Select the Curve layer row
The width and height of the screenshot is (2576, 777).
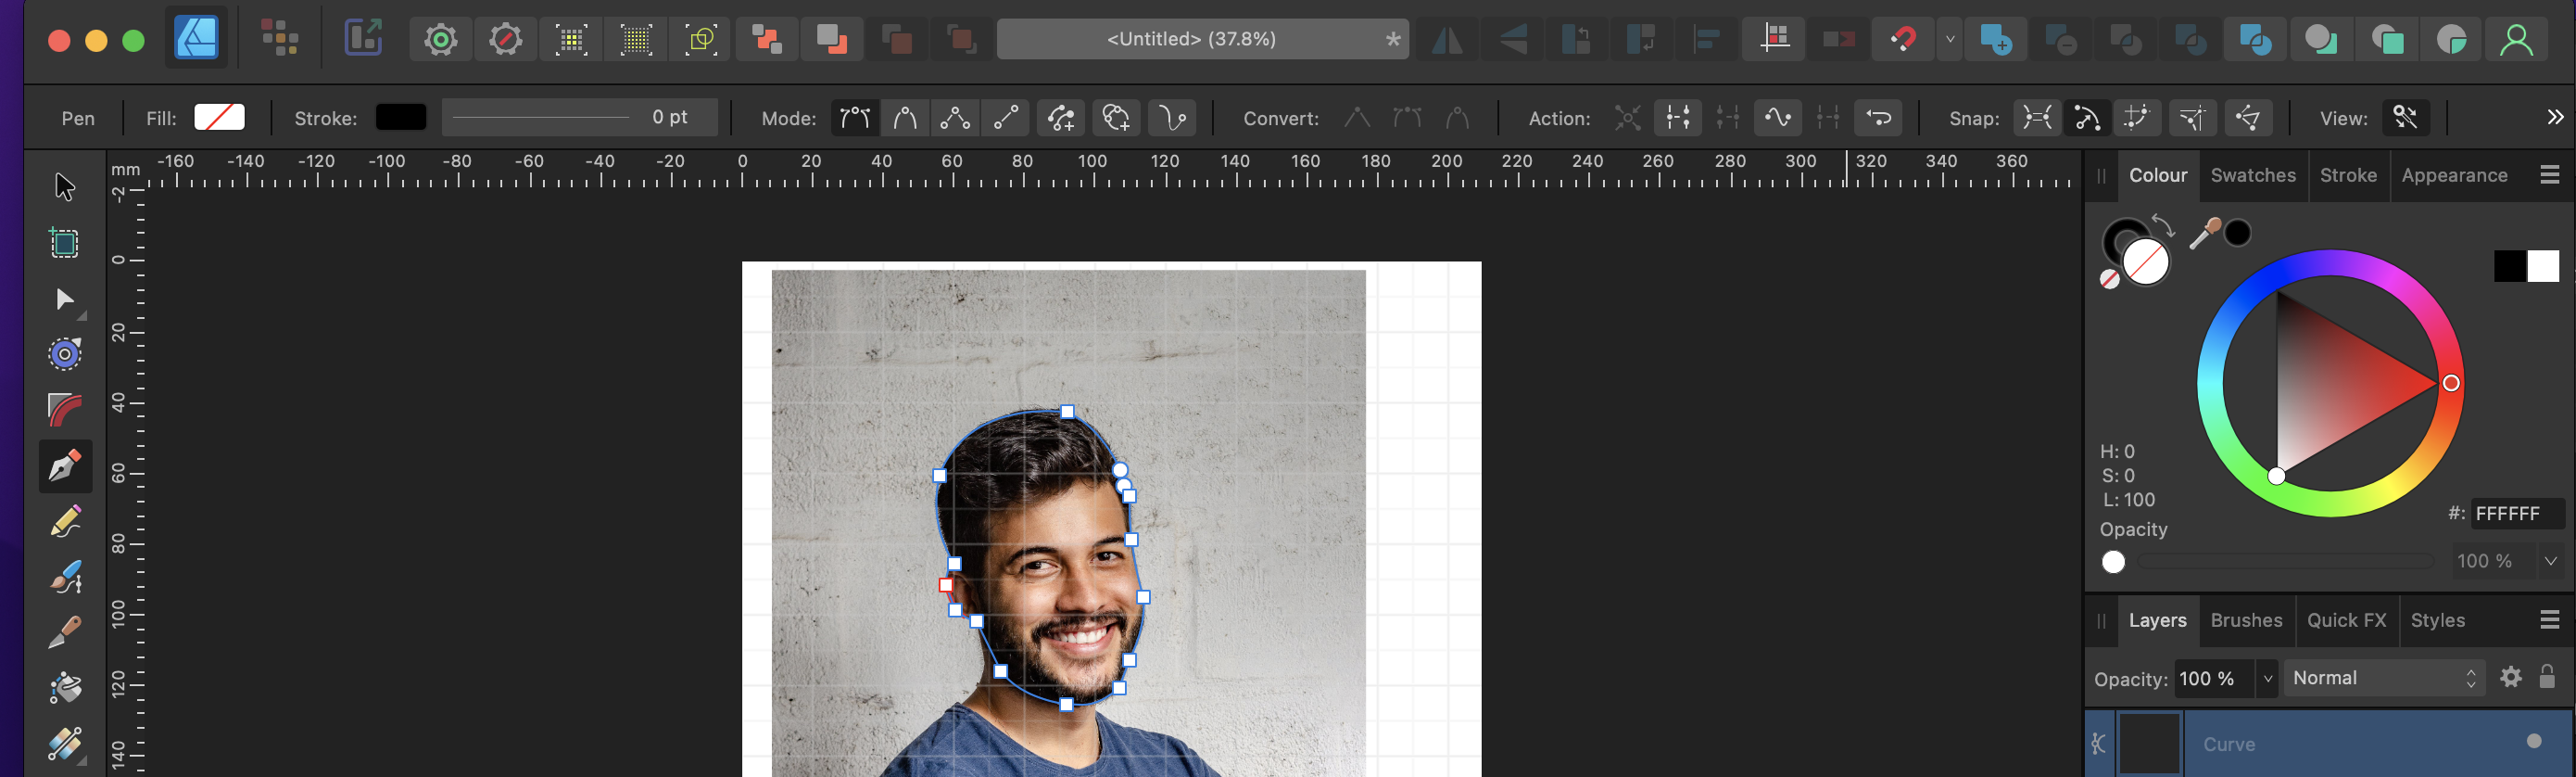2330,743
